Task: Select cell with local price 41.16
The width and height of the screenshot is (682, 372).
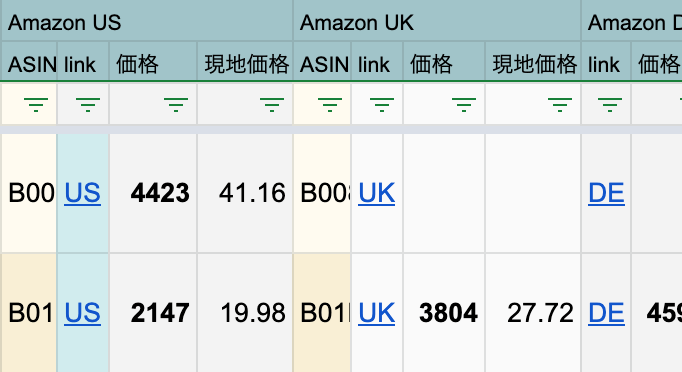Action: tap(245, 193)
